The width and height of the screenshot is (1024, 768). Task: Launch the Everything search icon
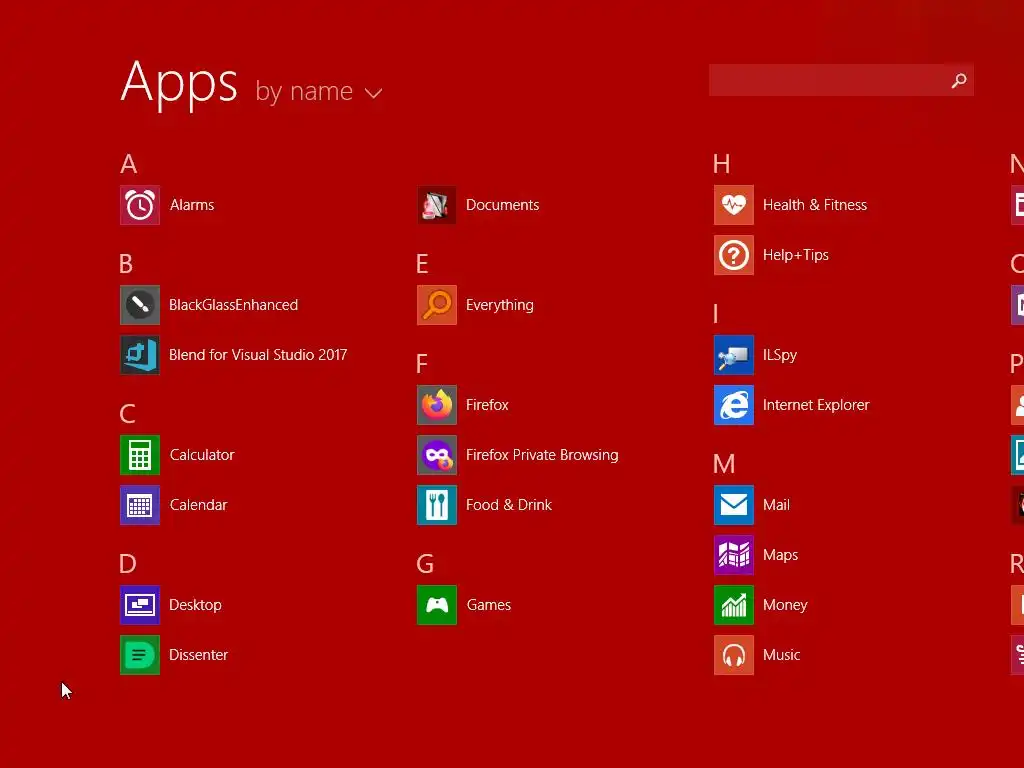tap(437, 305)
